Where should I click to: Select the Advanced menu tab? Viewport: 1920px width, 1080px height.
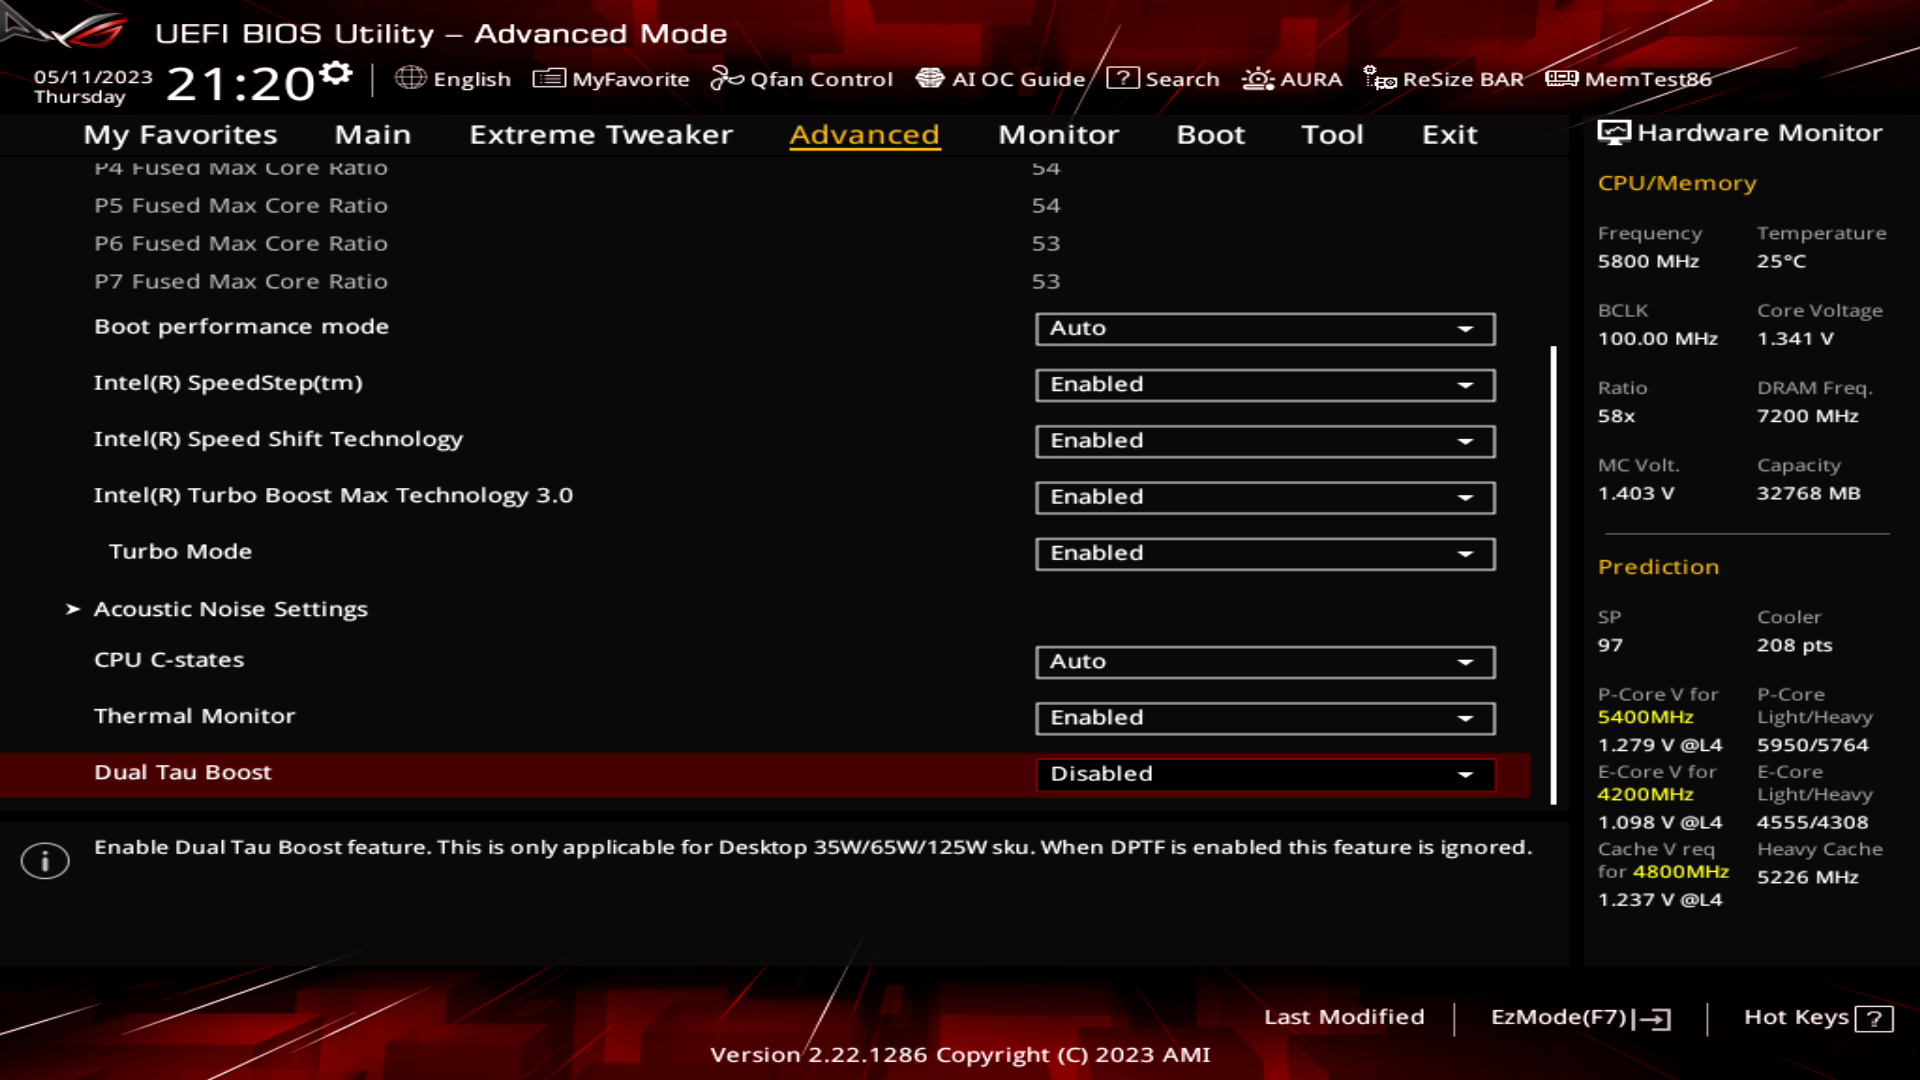[x=864, y=133]
